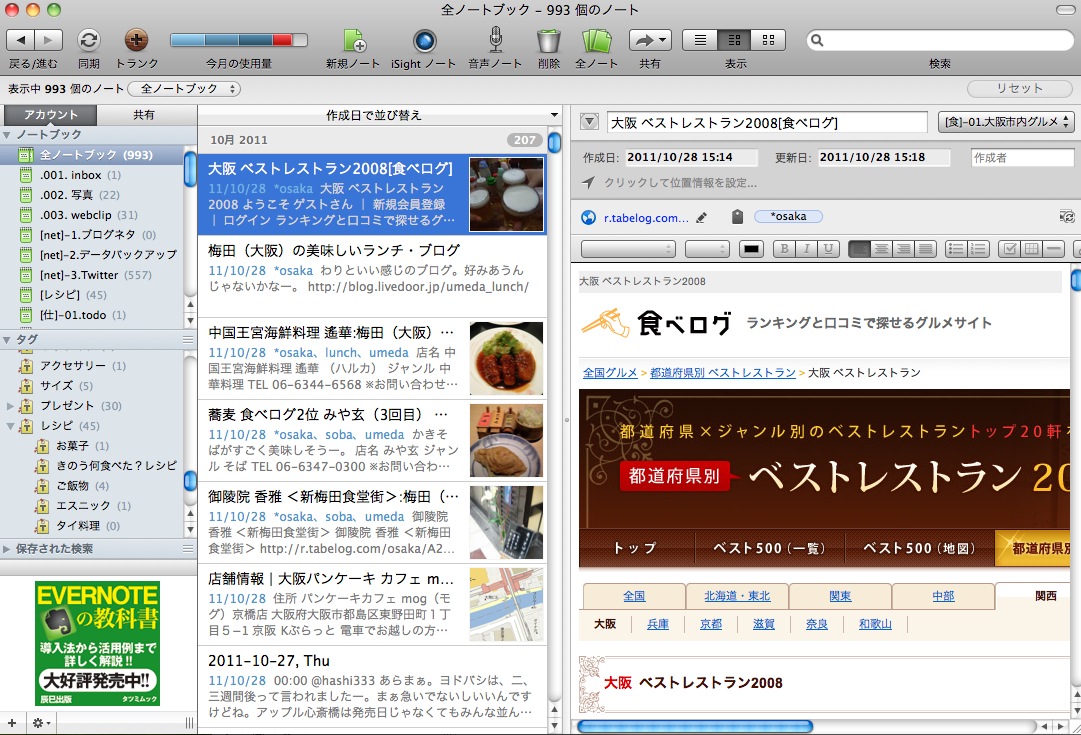Image resolution: width=1081 pixels, height=735 pixels.
Task: Insert a table into the note
Action: pyautogui.click(x=1031, y=249)
